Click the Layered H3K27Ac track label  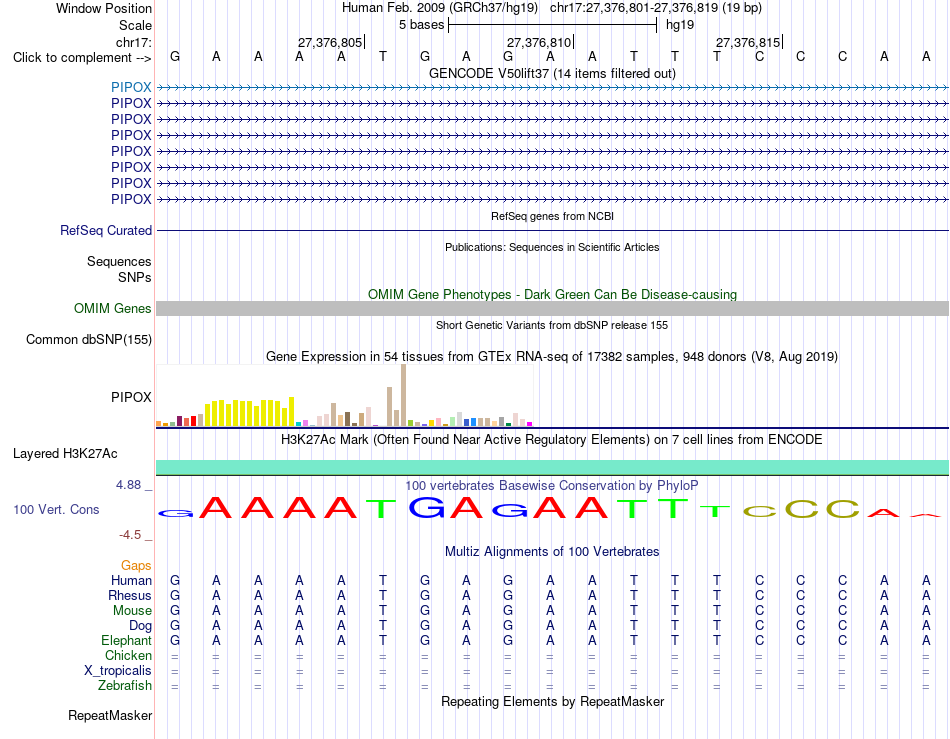point(65,454)
